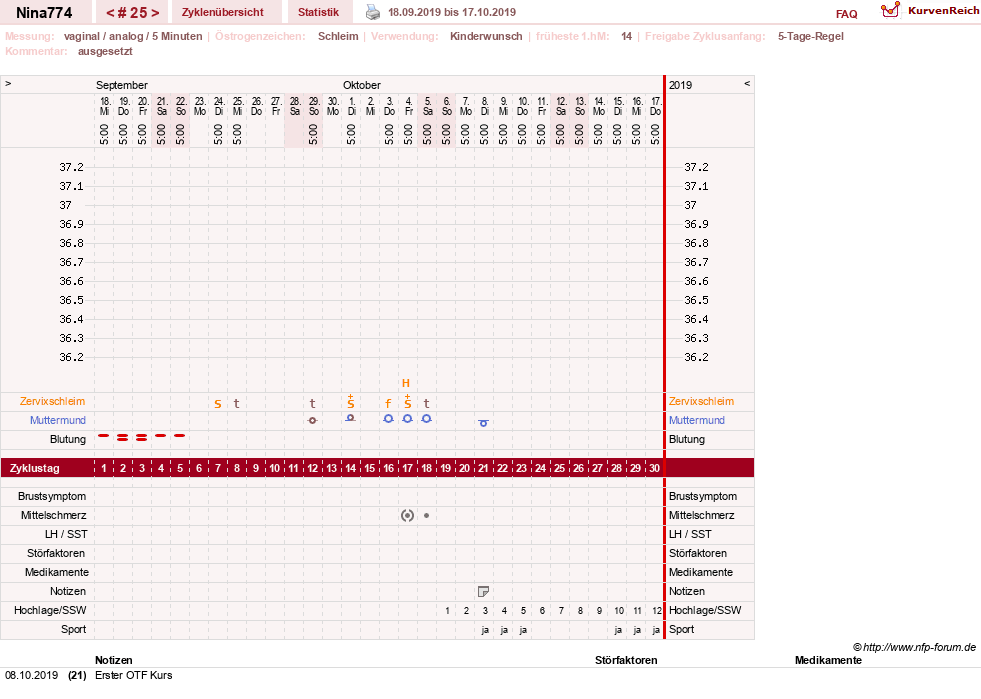981x699 pixels.
Task: Click the Störfaktoren heading below the chart
Action: pyautogui.click(x=626, y=660)
